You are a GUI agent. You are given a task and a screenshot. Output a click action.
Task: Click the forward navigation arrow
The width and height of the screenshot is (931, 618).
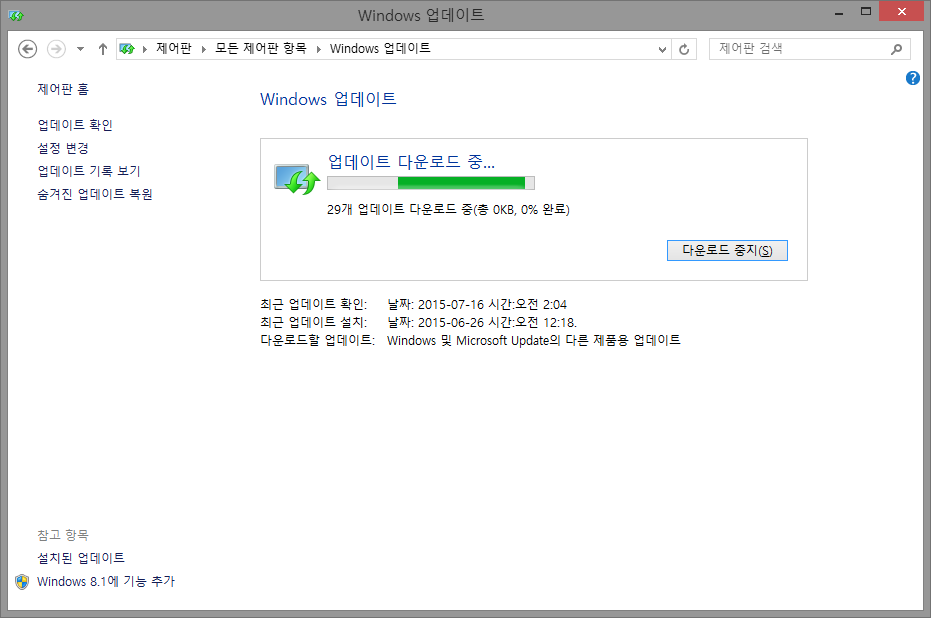(x=56, y=49)
